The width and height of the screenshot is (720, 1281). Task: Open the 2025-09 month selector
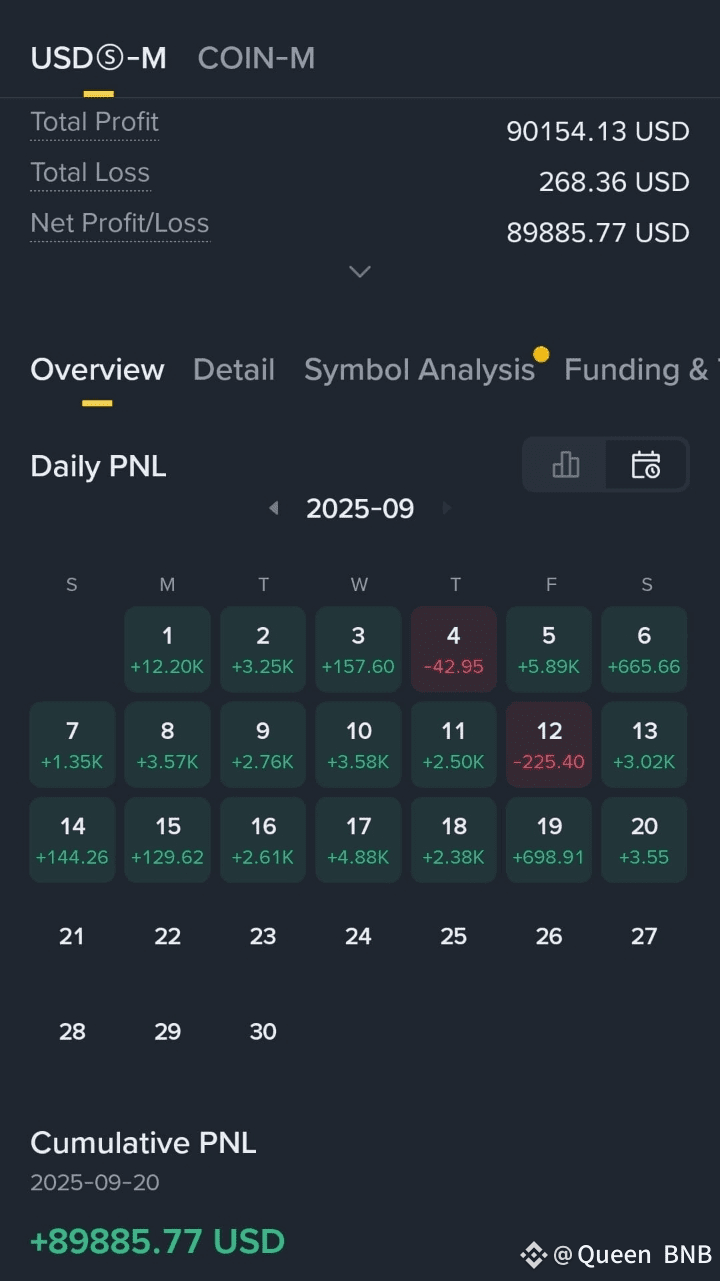click(360, 509)
